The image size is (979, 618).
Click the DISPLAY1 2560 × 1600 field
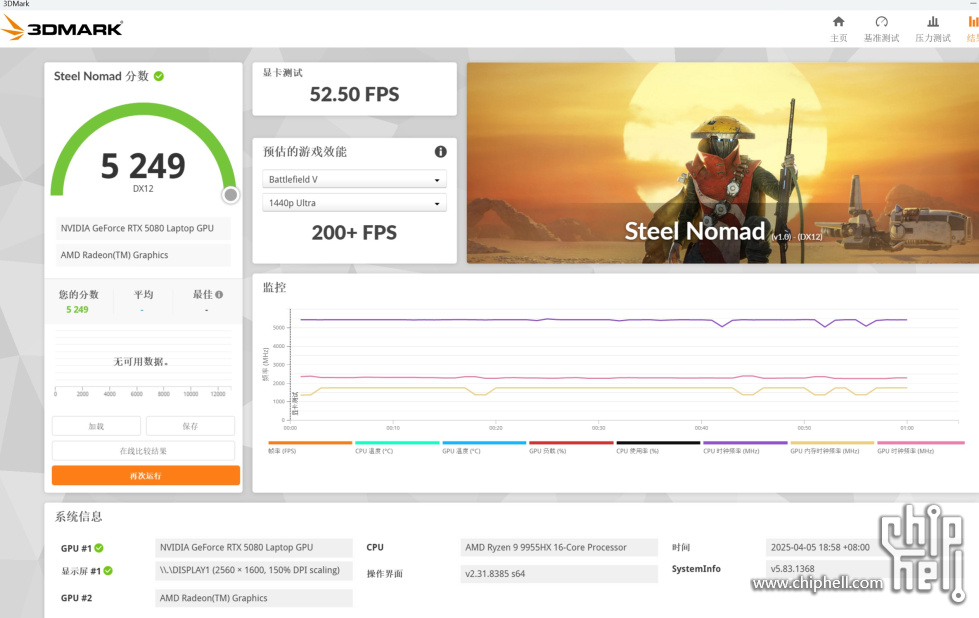point(253,570)
